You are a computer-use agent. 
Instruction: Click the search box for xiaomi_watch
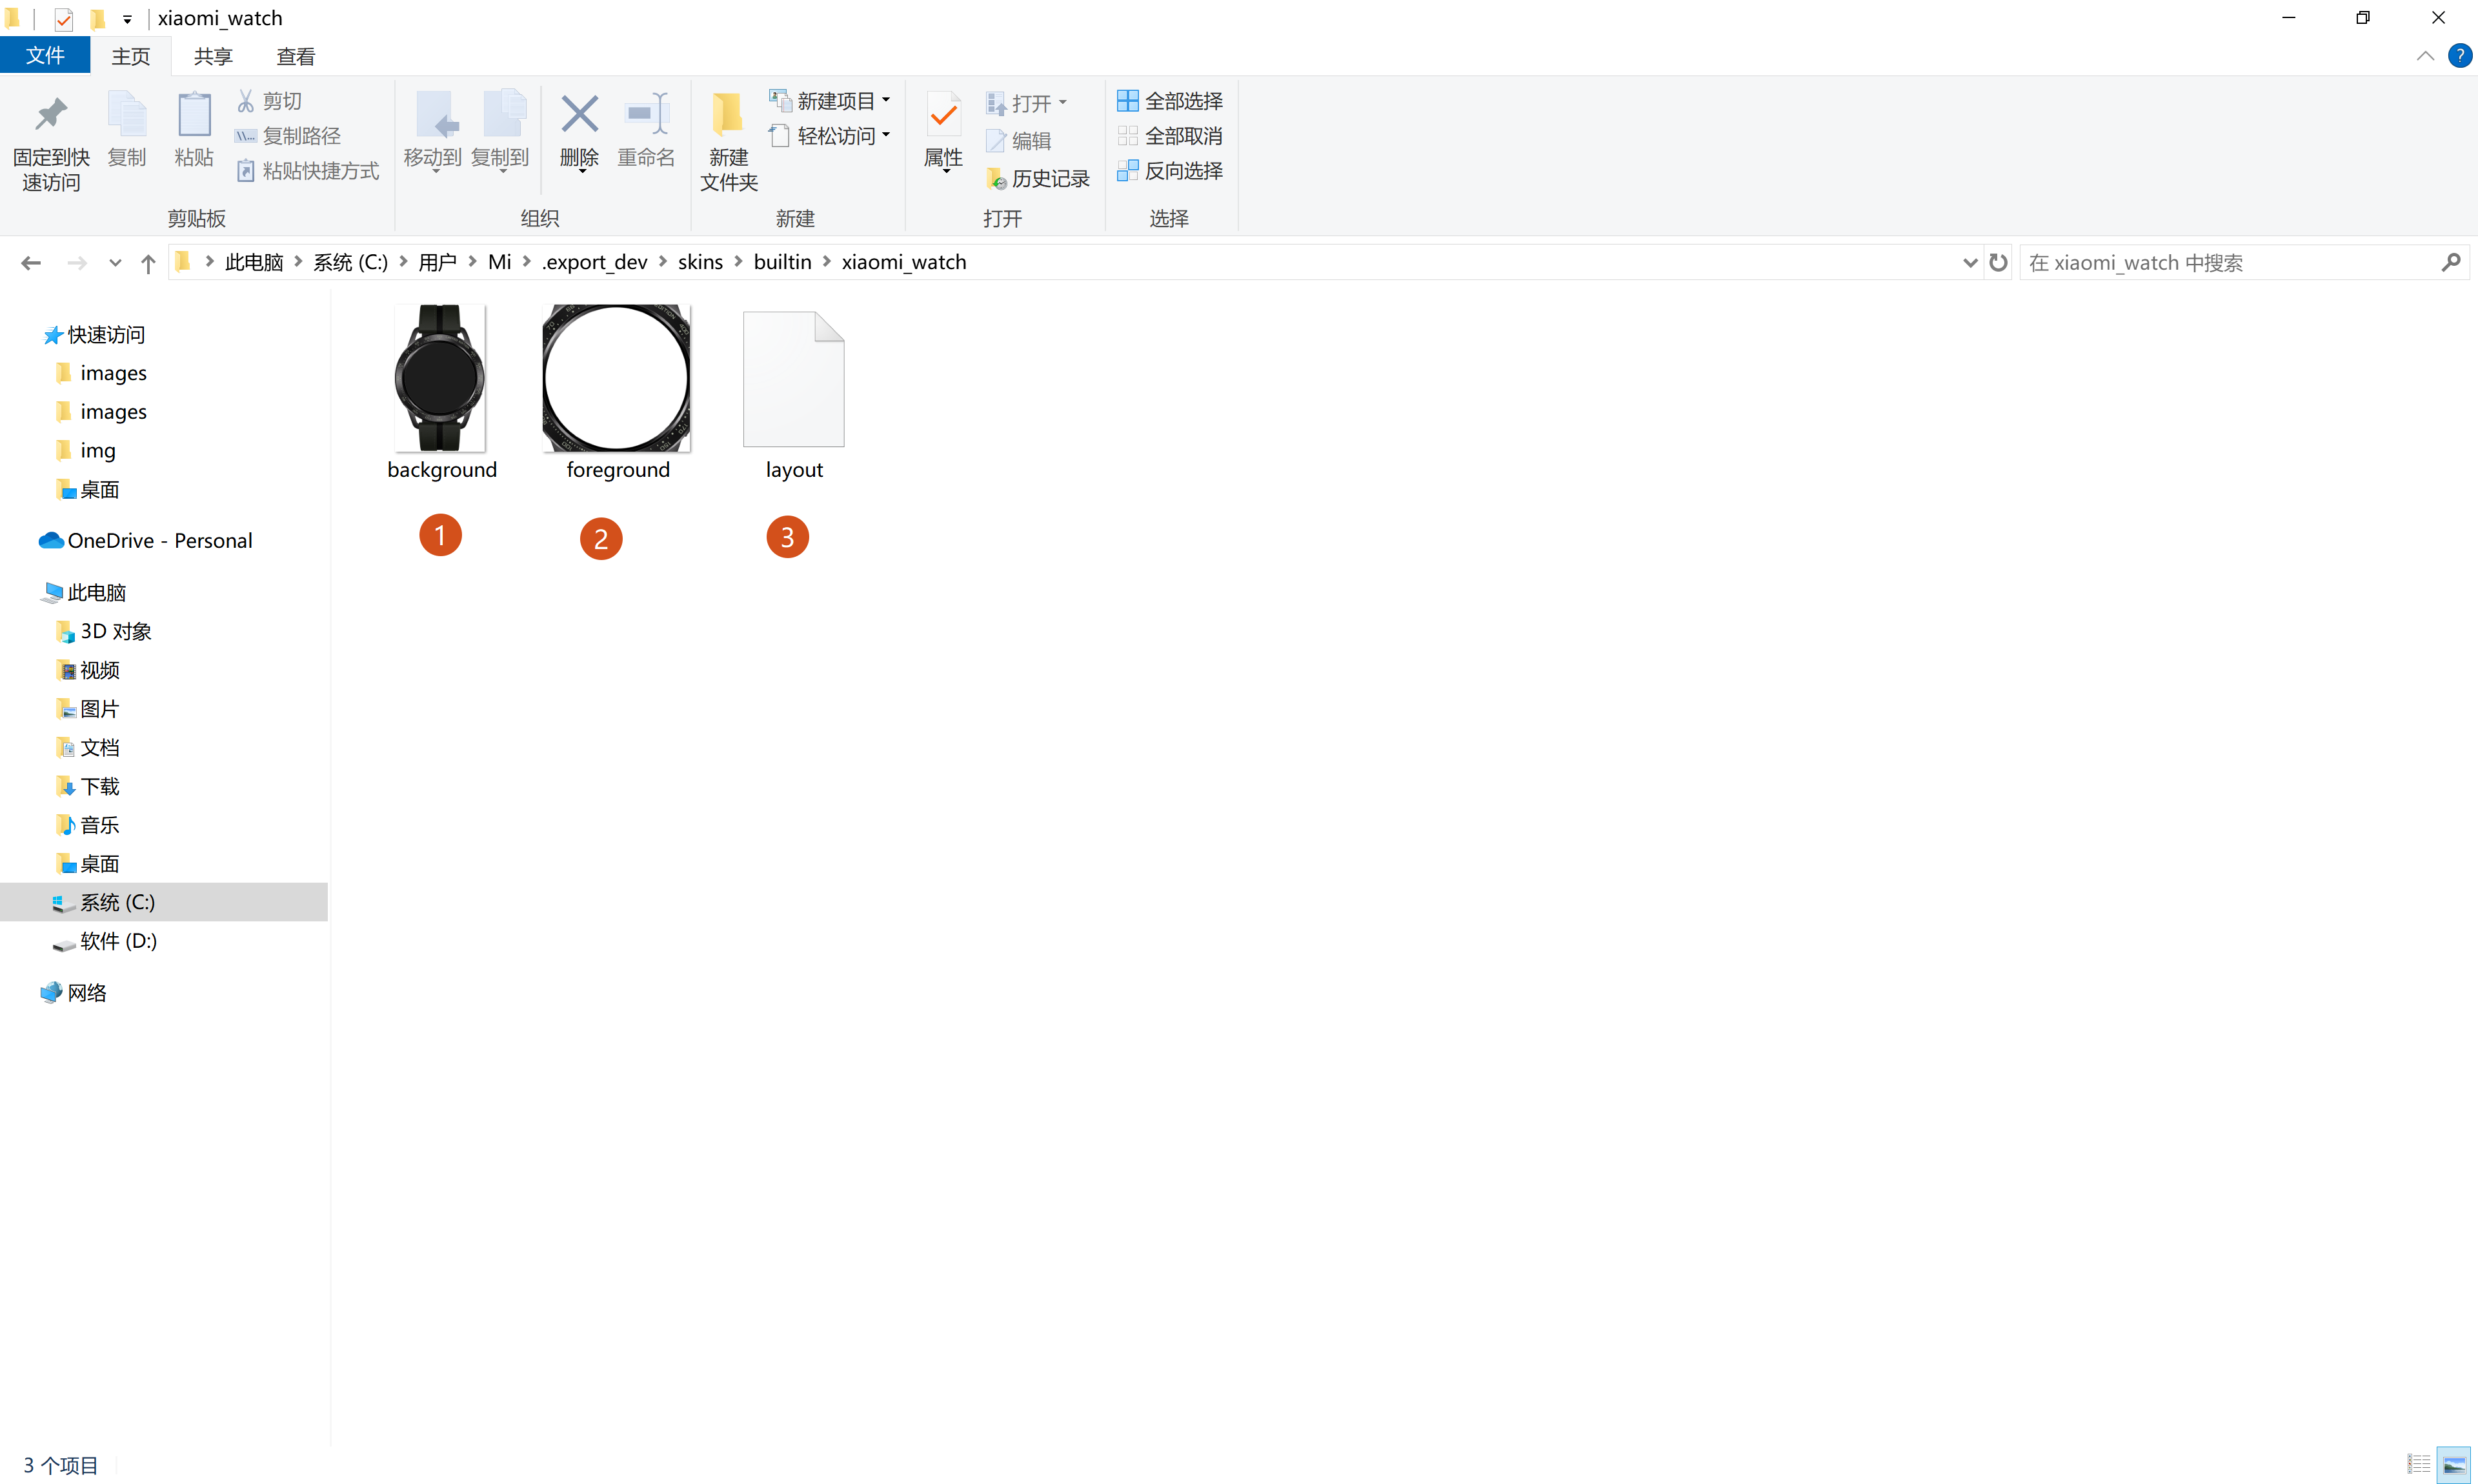[2230, 262]
